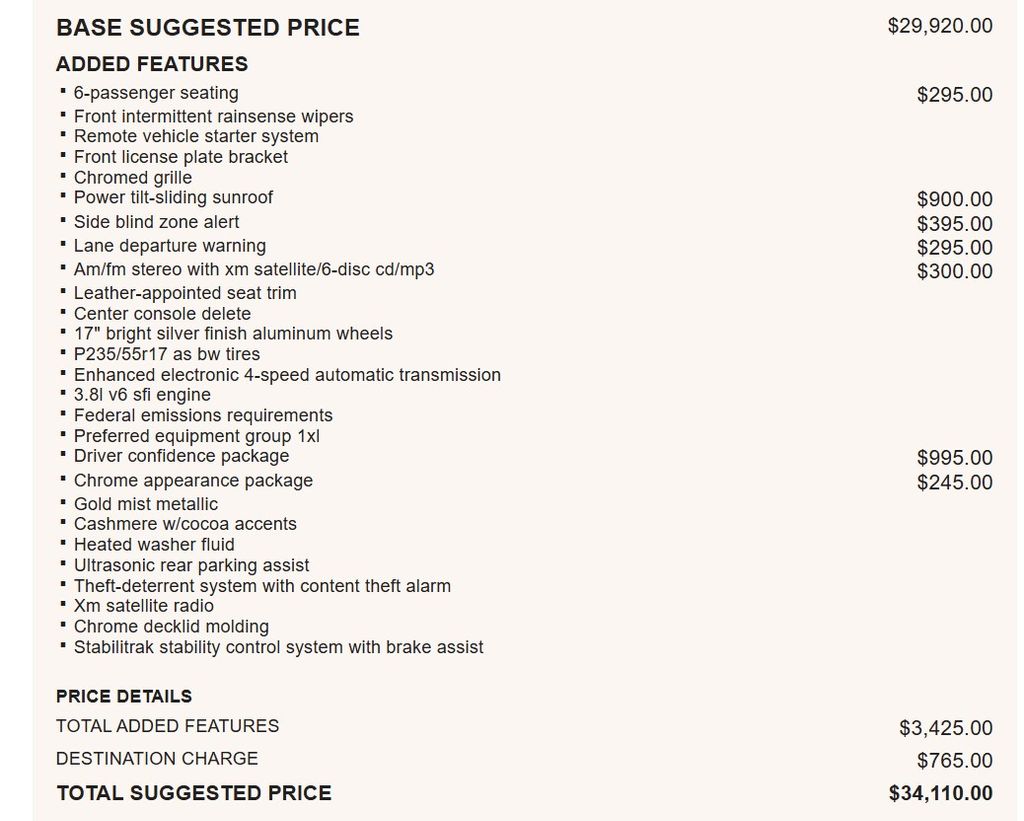
Task: Click the Leather-appointed seat trim item
Action: tap(185, 293)
